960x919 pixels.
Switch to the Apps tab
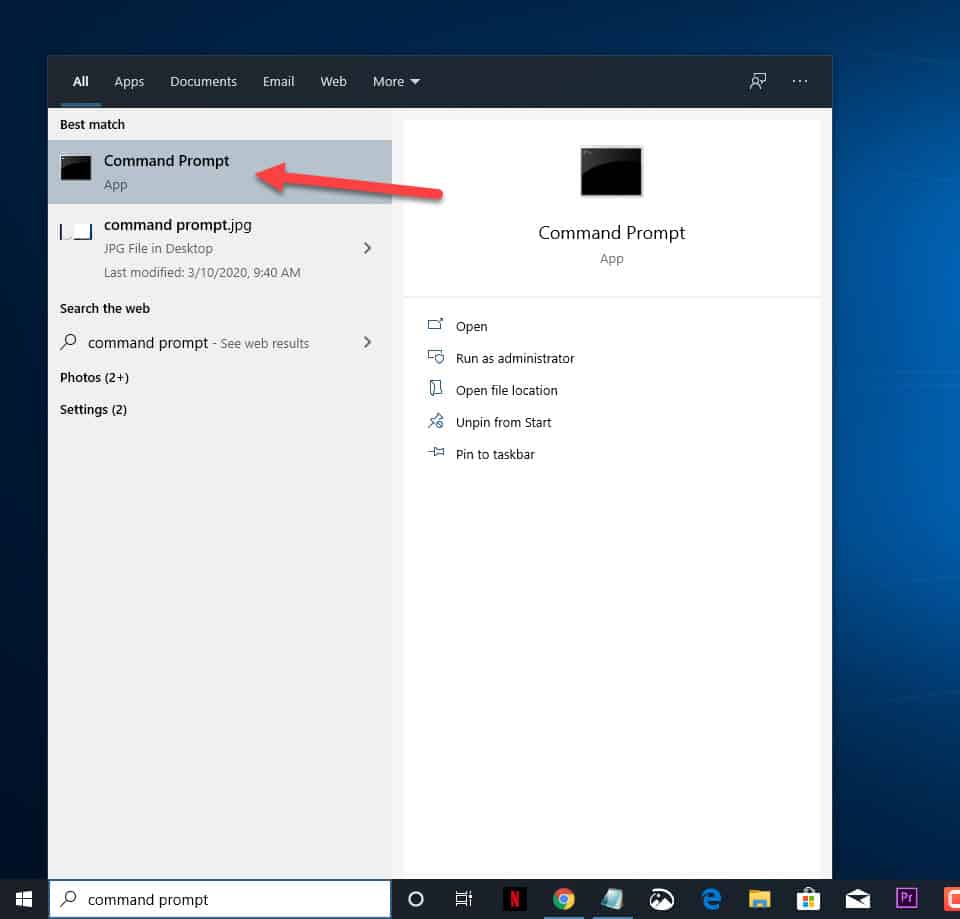click(x=129, y=81)
